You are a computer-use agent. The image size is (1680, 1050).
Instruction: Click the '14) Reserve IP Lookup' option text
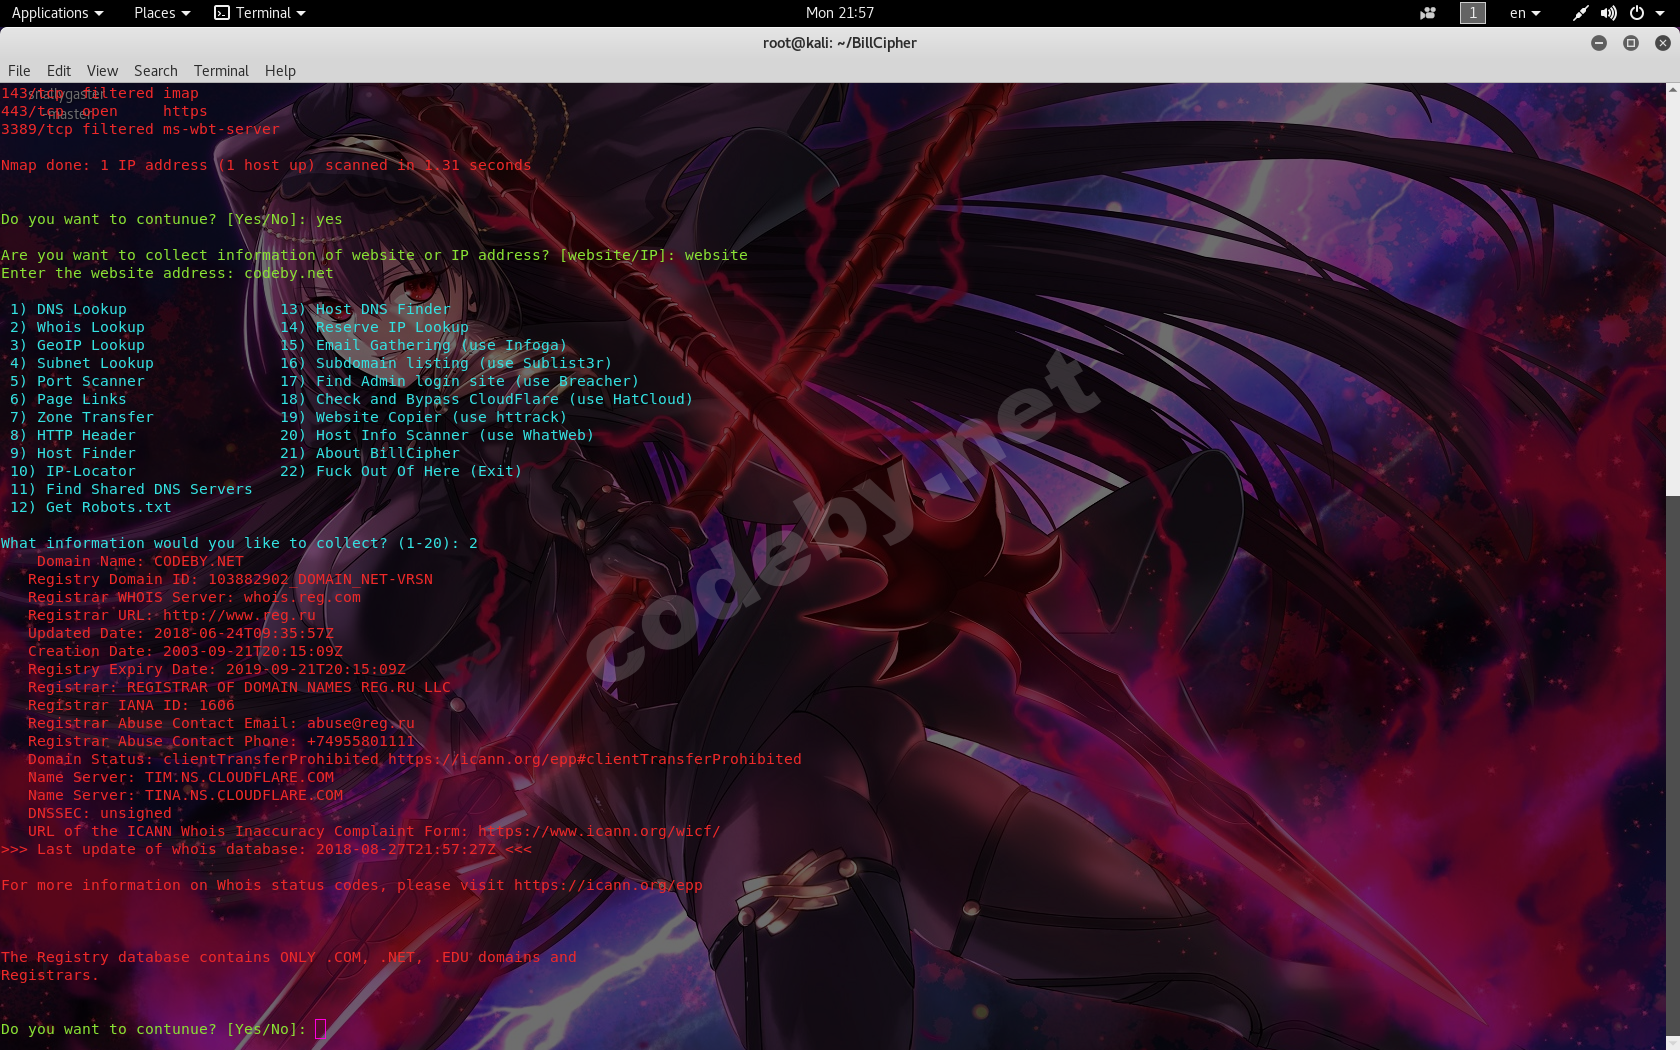pos(374,327)
